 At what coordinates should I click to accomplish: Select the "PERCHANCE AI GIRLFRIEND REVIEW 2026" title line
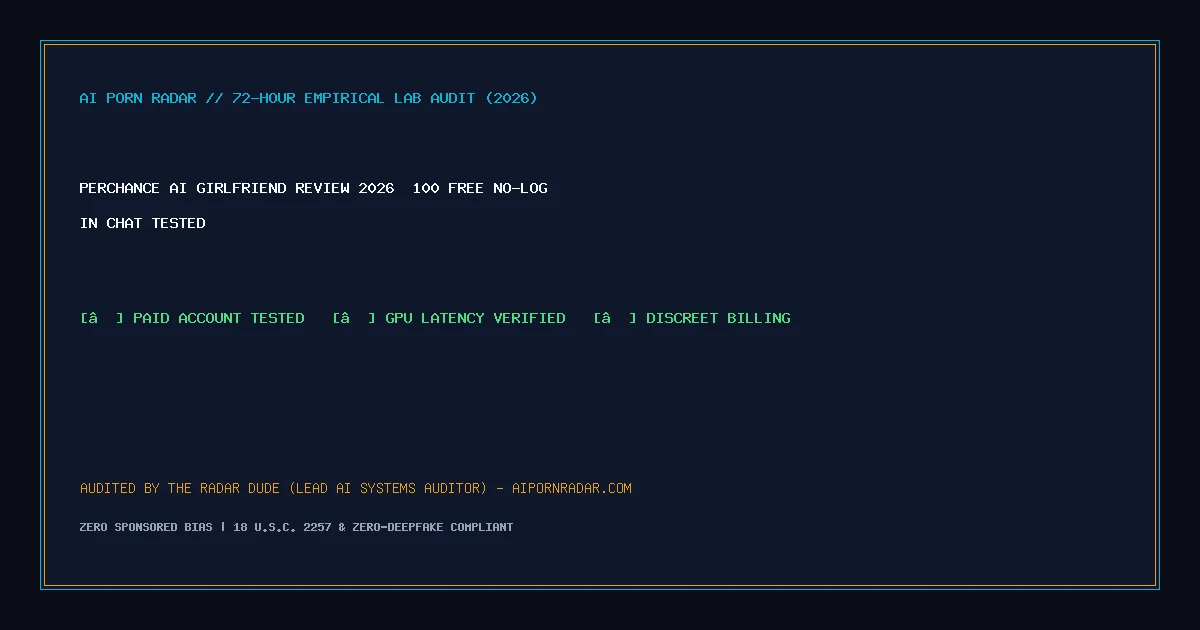tap(313, 188)
